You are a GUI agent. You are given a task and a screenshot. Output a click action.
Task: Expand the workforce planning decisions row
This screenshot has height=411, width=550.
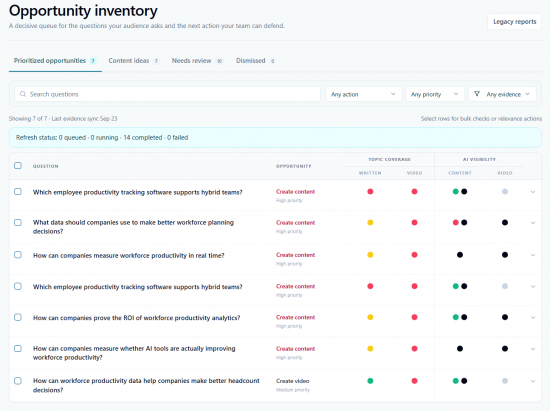pyautogui.click(x=533, y=223)
